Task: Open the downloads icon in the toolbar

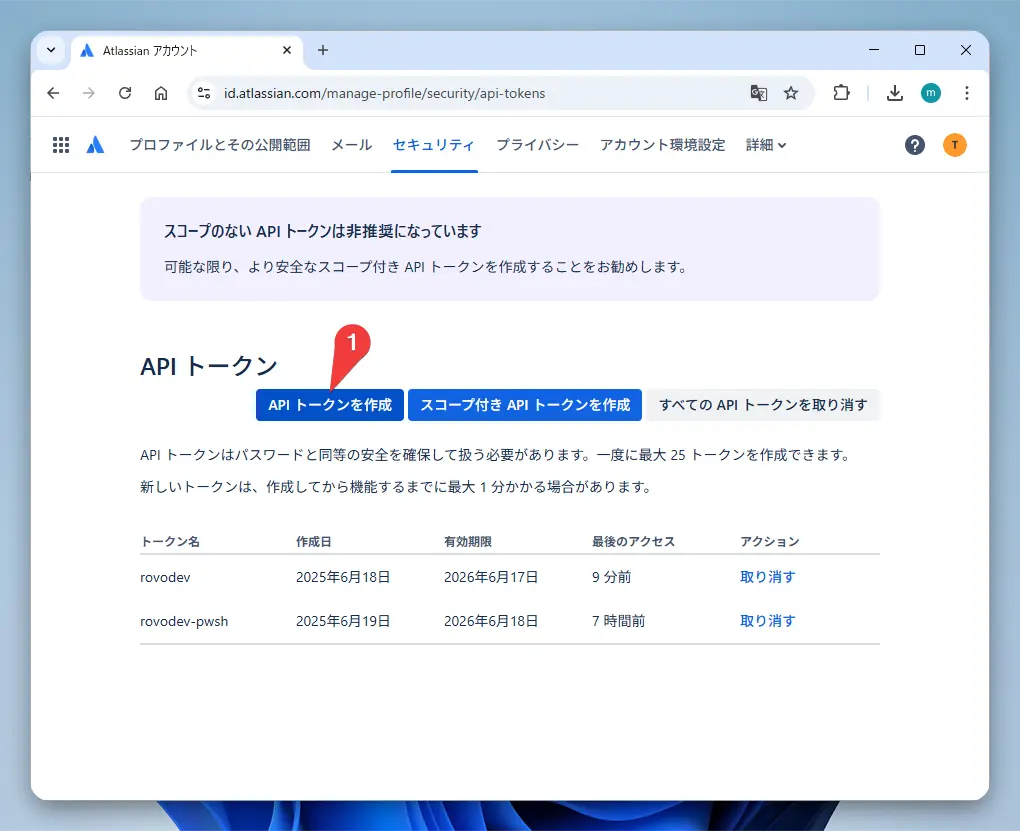Action: point(893,93)
